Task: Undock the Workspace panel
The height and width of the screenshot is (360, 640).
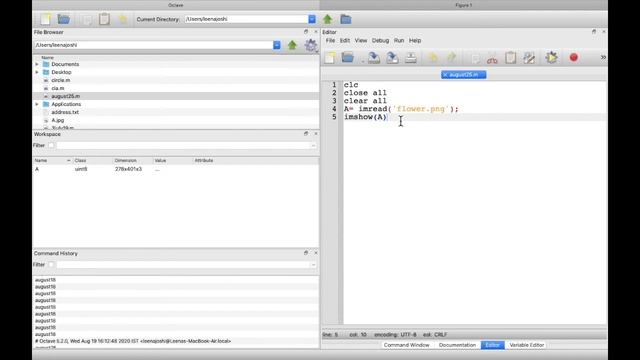Action: tap(306, 133)
